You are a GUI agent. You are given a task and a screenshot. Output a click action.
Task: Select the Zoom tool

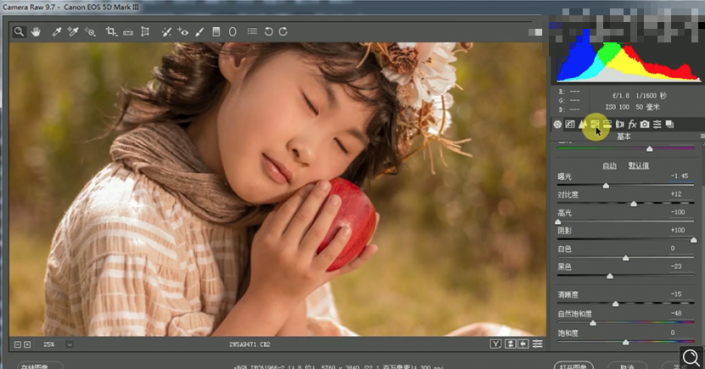tap(19, 31)
